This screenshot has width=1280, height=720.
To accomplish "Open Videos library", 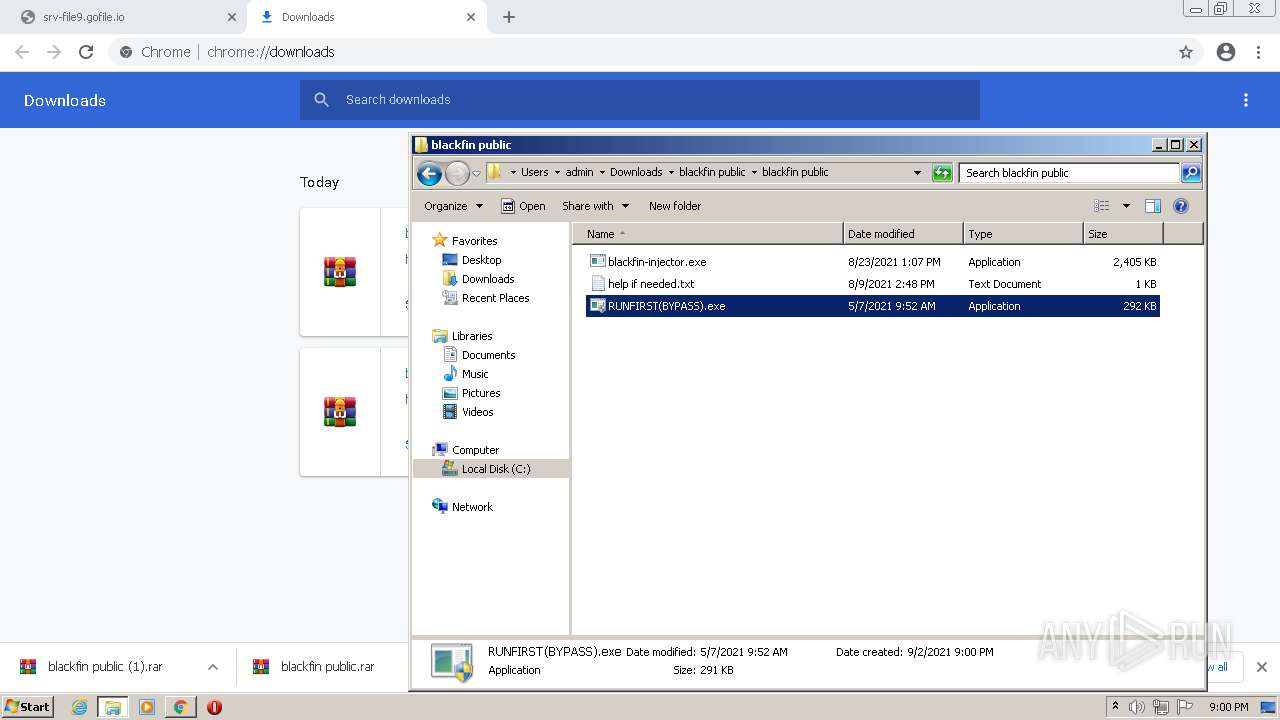I will tap(477, 412).
